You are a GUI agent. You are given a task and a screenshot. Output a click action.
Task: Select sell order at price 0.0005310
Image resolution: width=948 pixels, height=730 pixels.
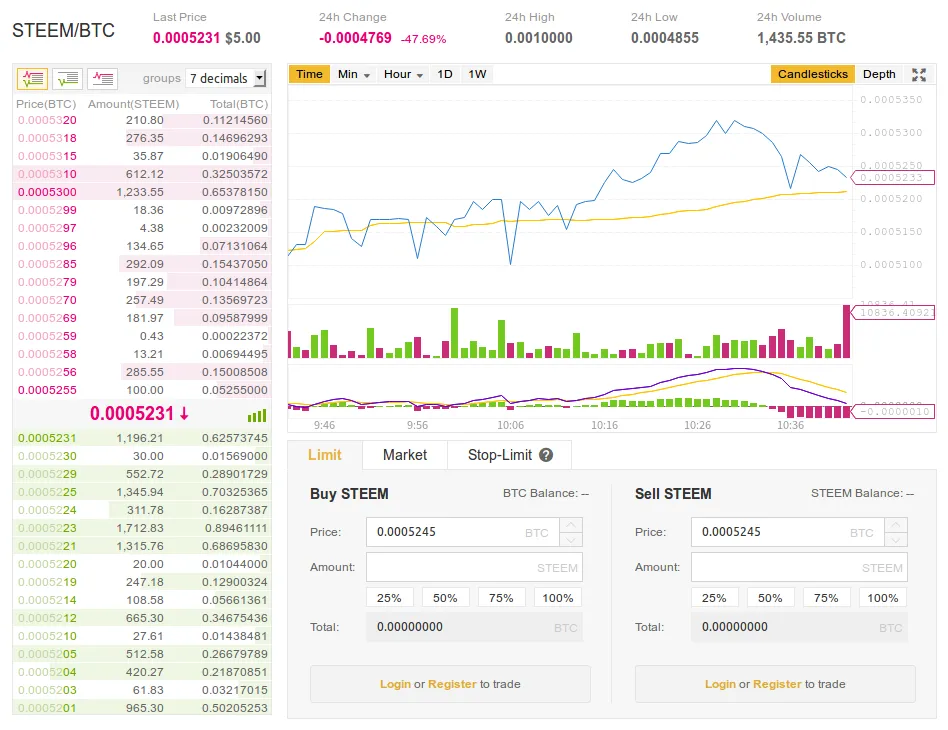pyautogui.click(x=142, y=174)
